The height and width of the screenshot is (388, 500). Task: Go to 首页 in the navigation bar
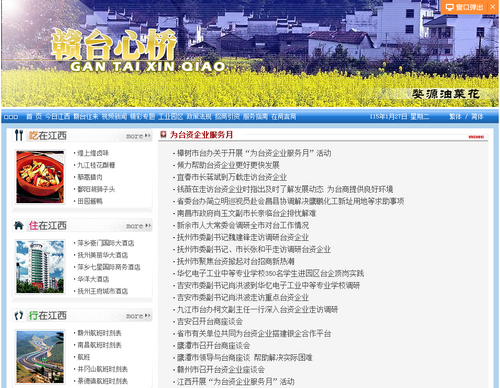[34, 116]
